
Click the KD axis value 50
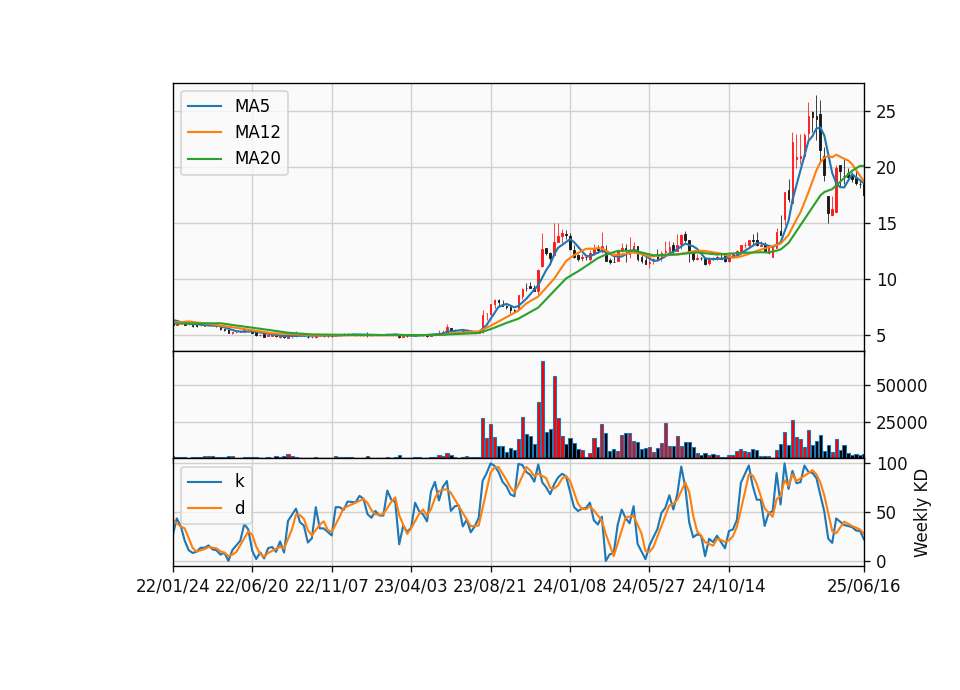886,513
